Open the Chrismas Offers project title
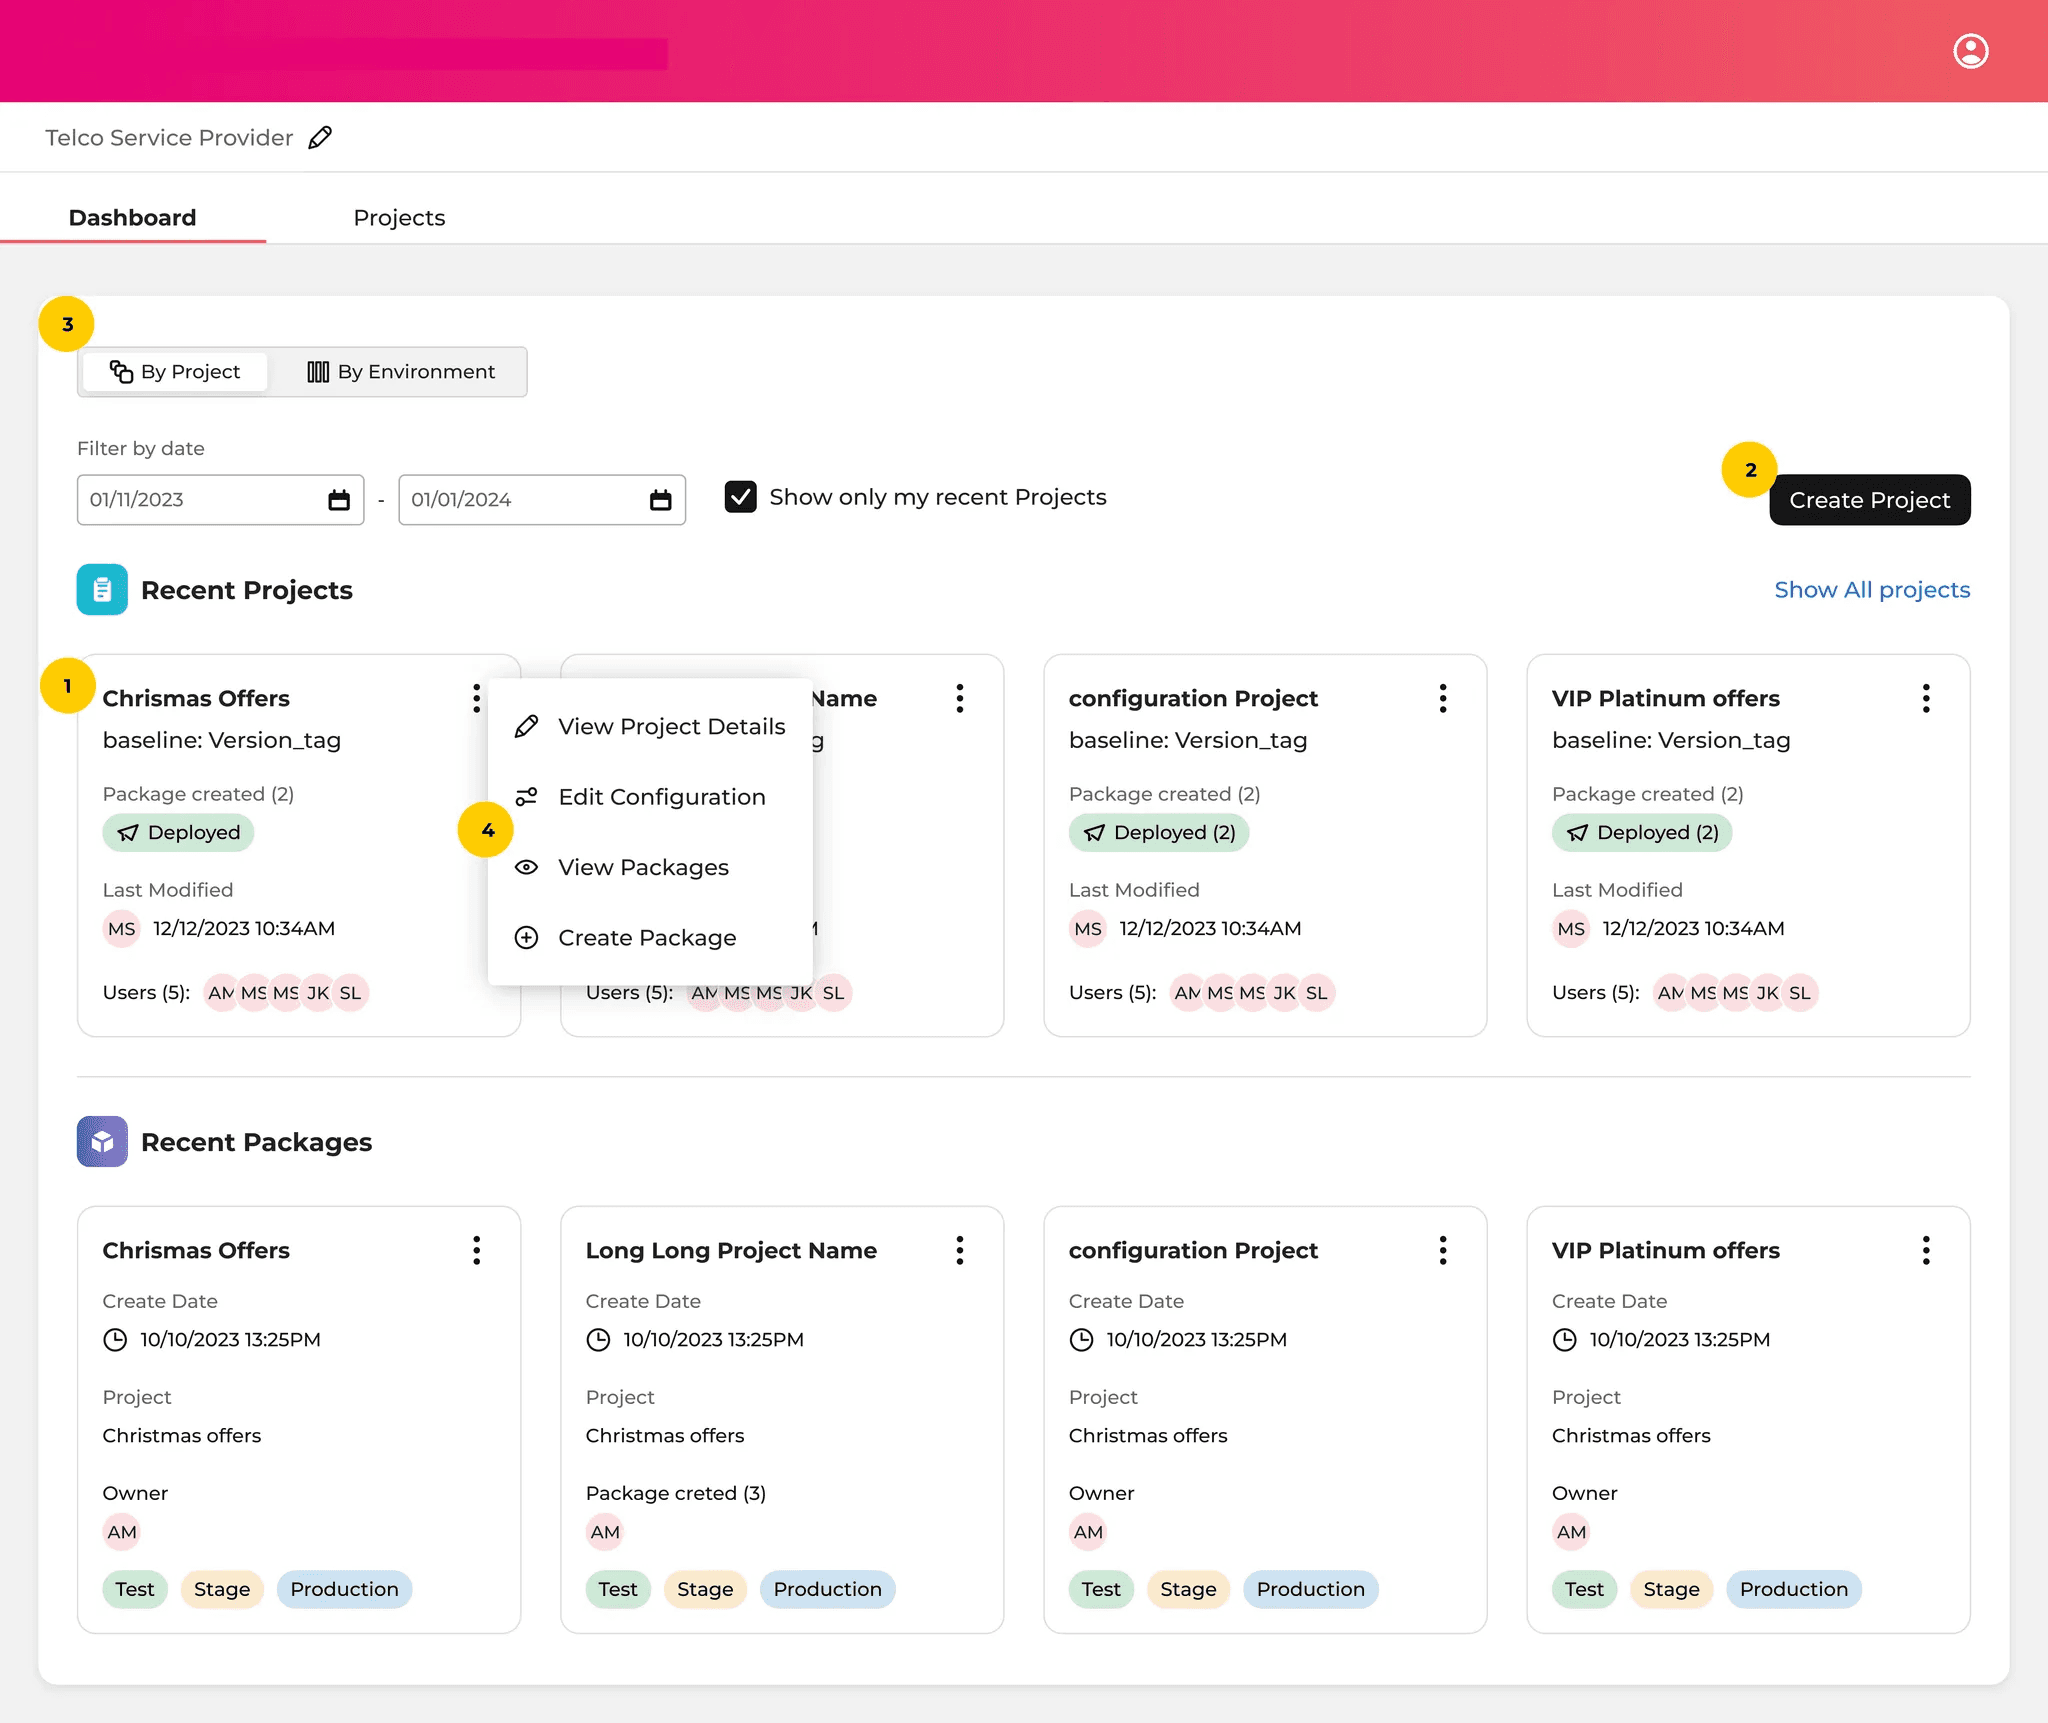 click(196, 698)
